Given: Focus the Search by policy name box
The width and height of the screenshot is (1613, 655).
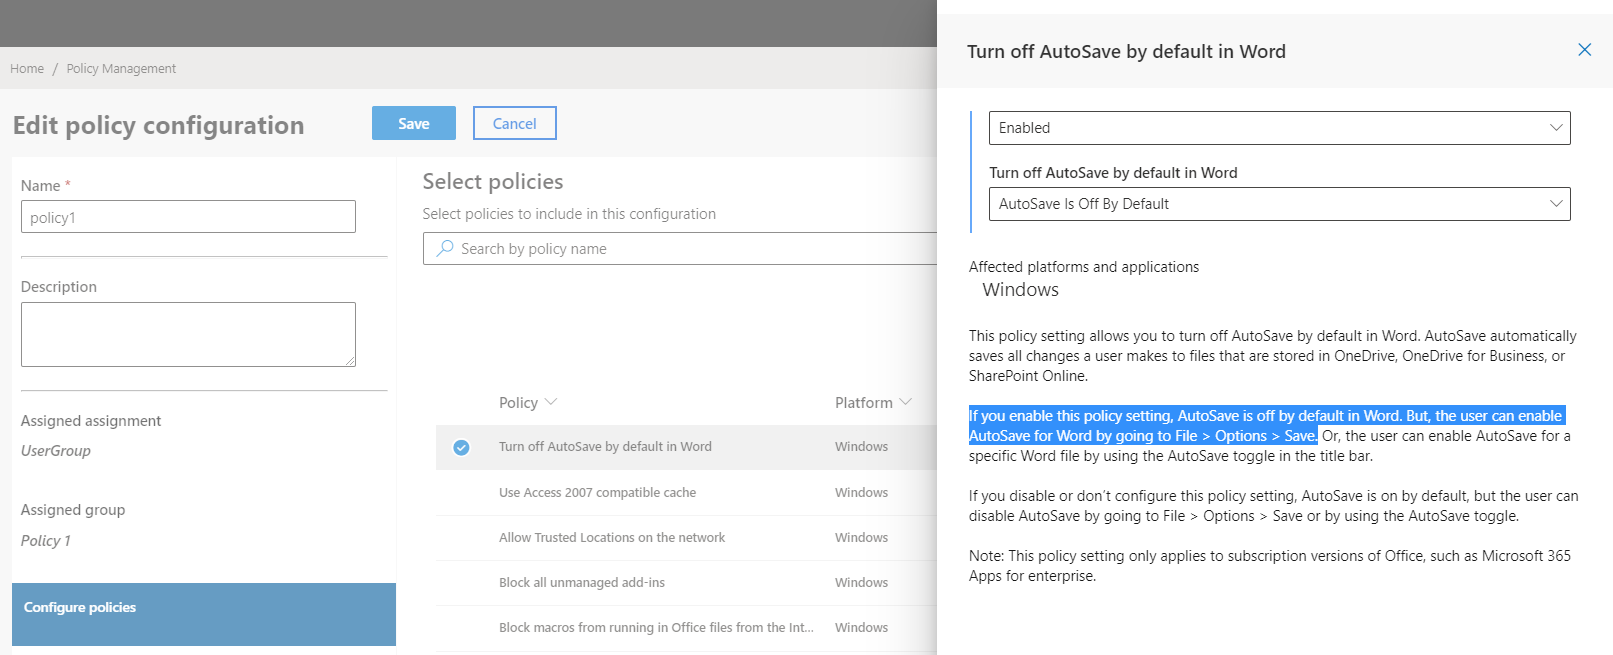Looking at the screenshot, I should tap(680, 248).
